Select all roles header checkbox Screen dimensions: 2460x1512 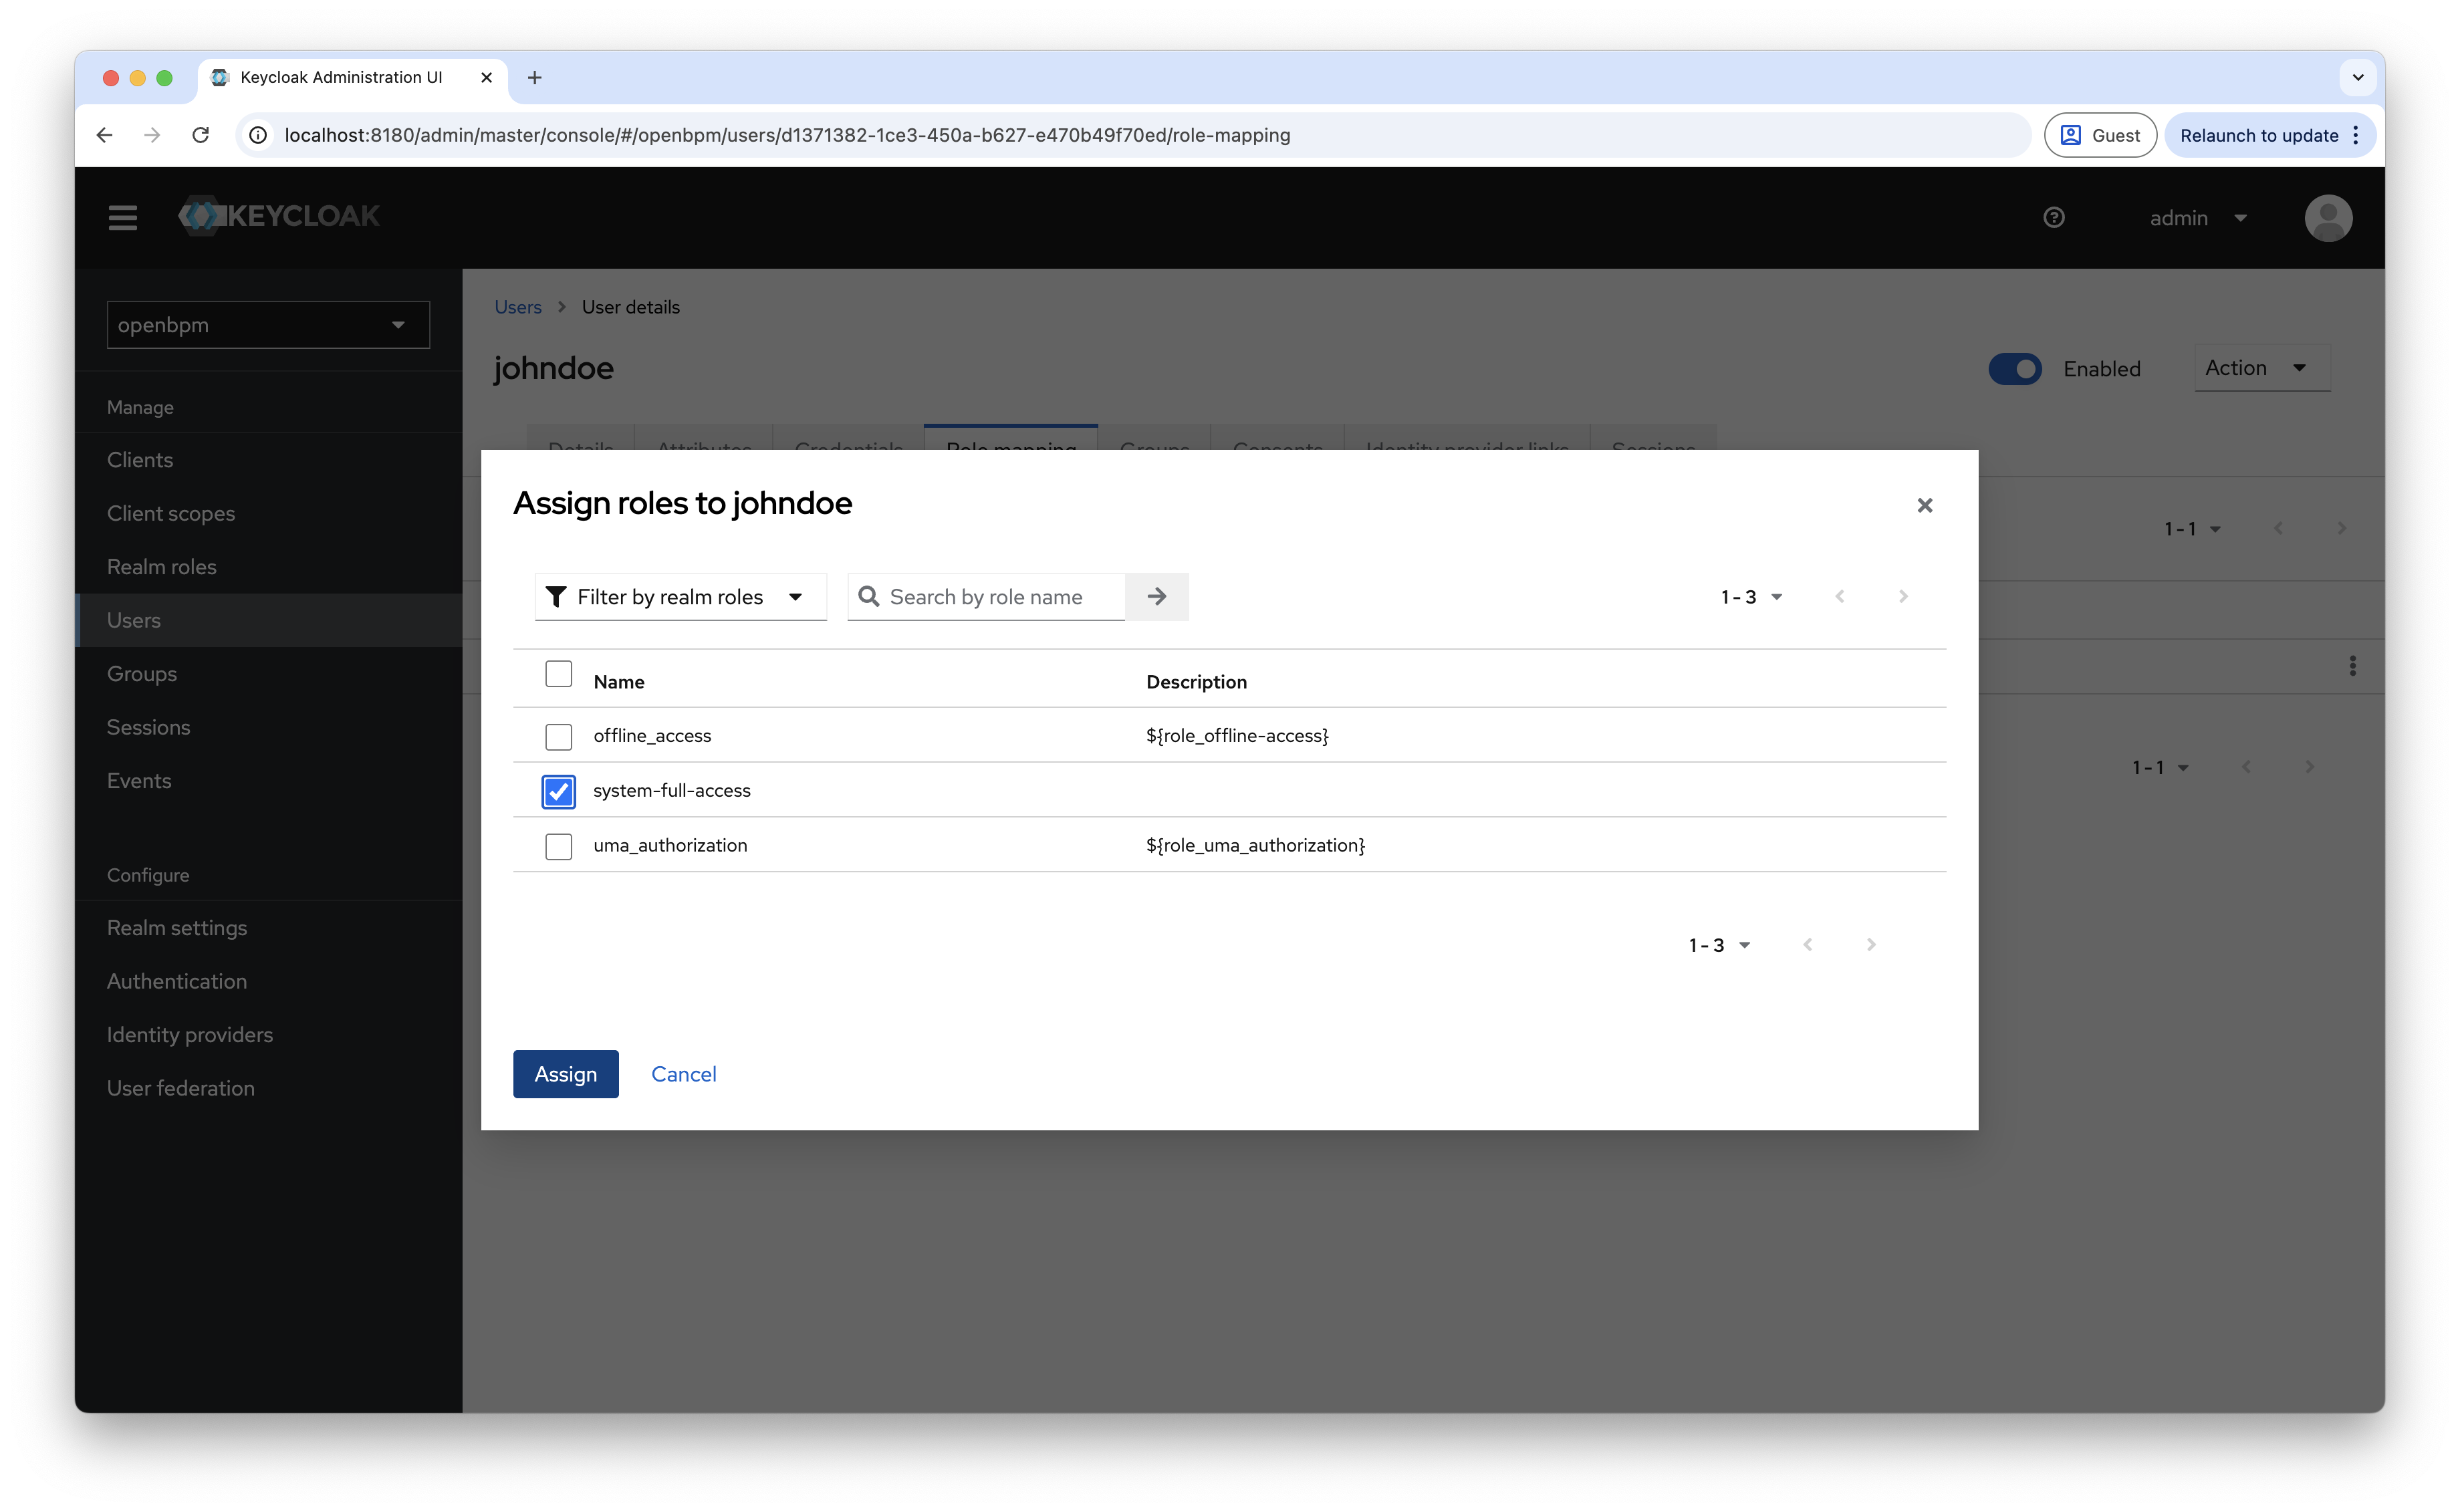(558, 674)
